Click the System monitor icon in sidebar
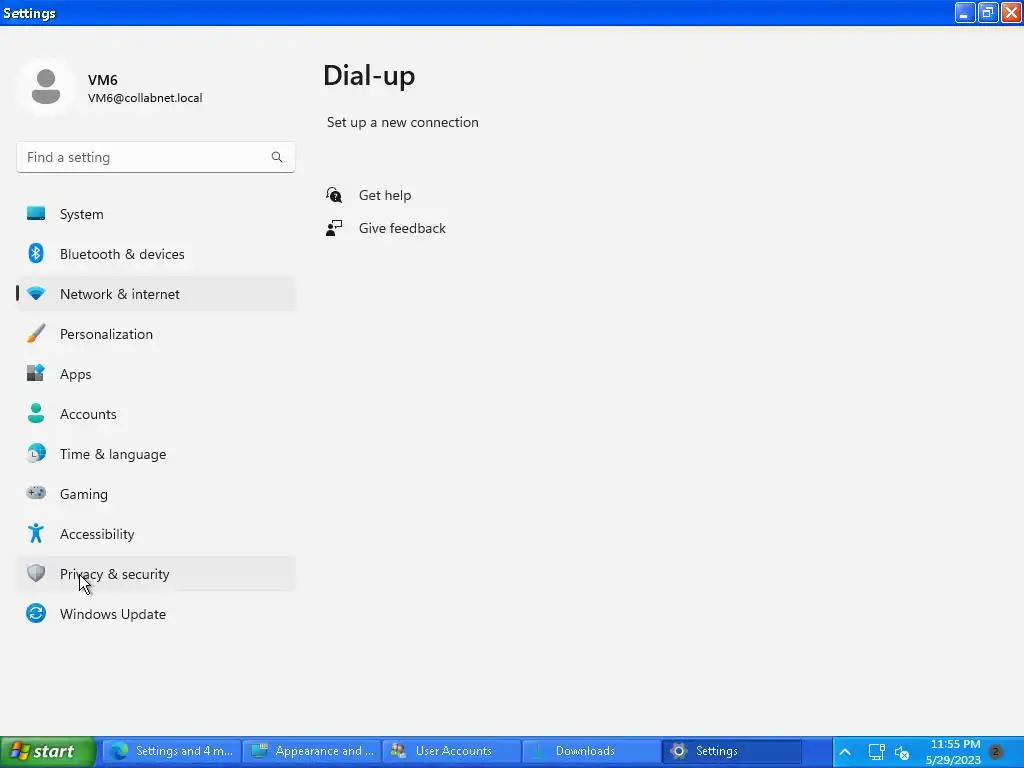Image resolution: width=1024 pixels, height=768 pixels. tap(36, 214)
